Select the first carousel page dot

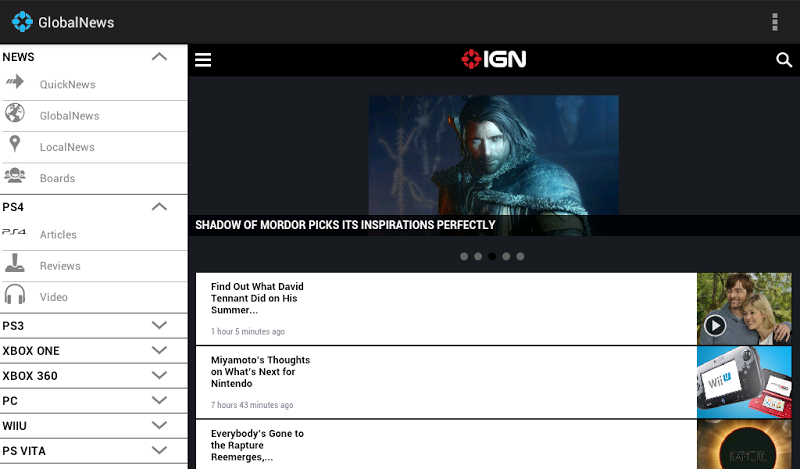point(464,256)
